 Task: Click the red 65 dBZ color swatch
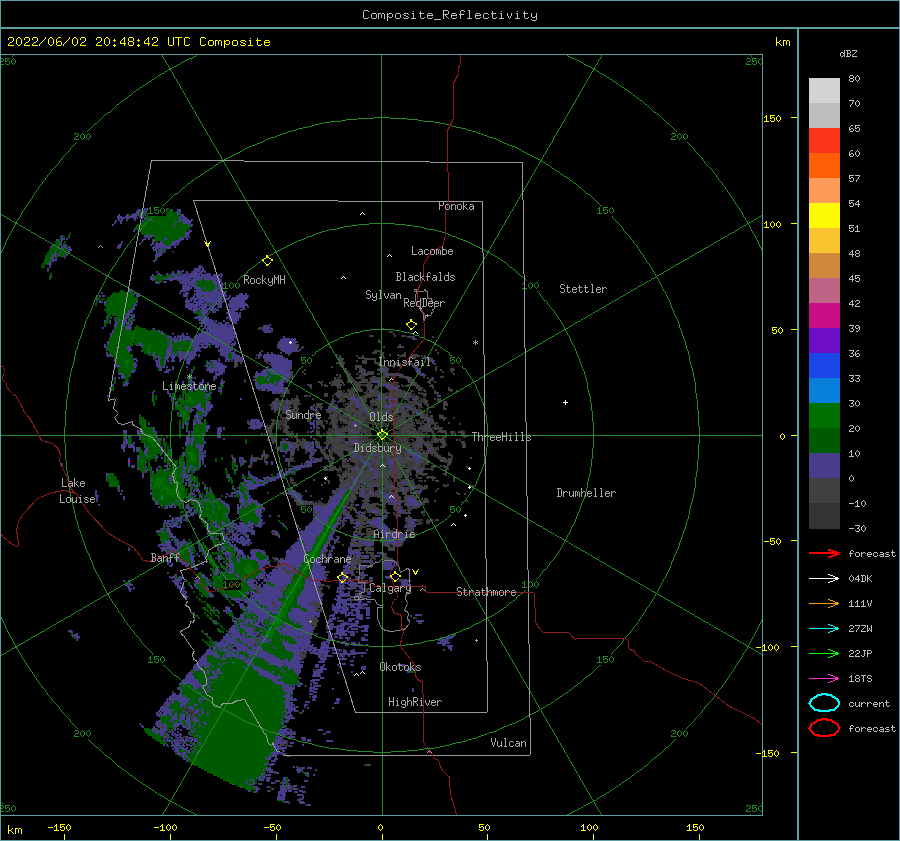[824, 140]
